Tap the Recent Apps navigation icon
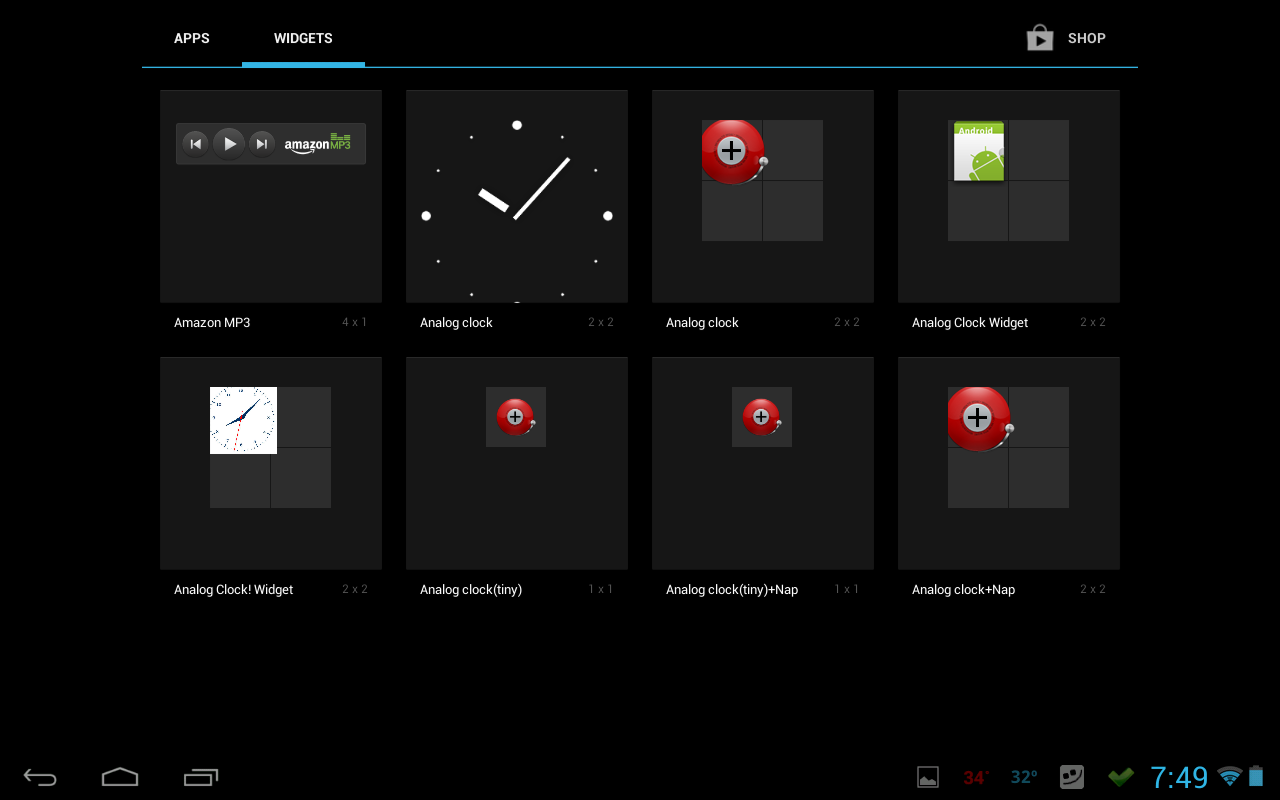The width and height of the screenshot is (1280, 800). coord(200,776)
